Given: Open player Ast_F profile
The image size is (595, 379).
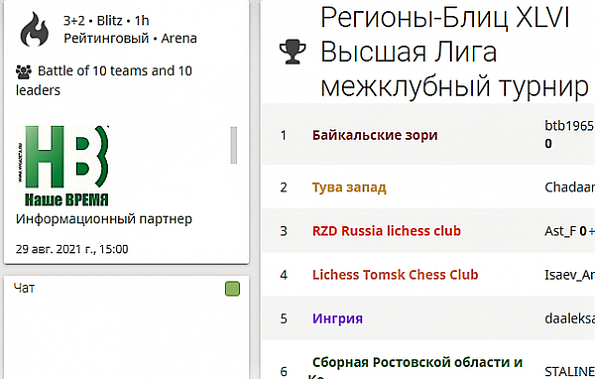Looking at the screenshot, I should 560,231.
